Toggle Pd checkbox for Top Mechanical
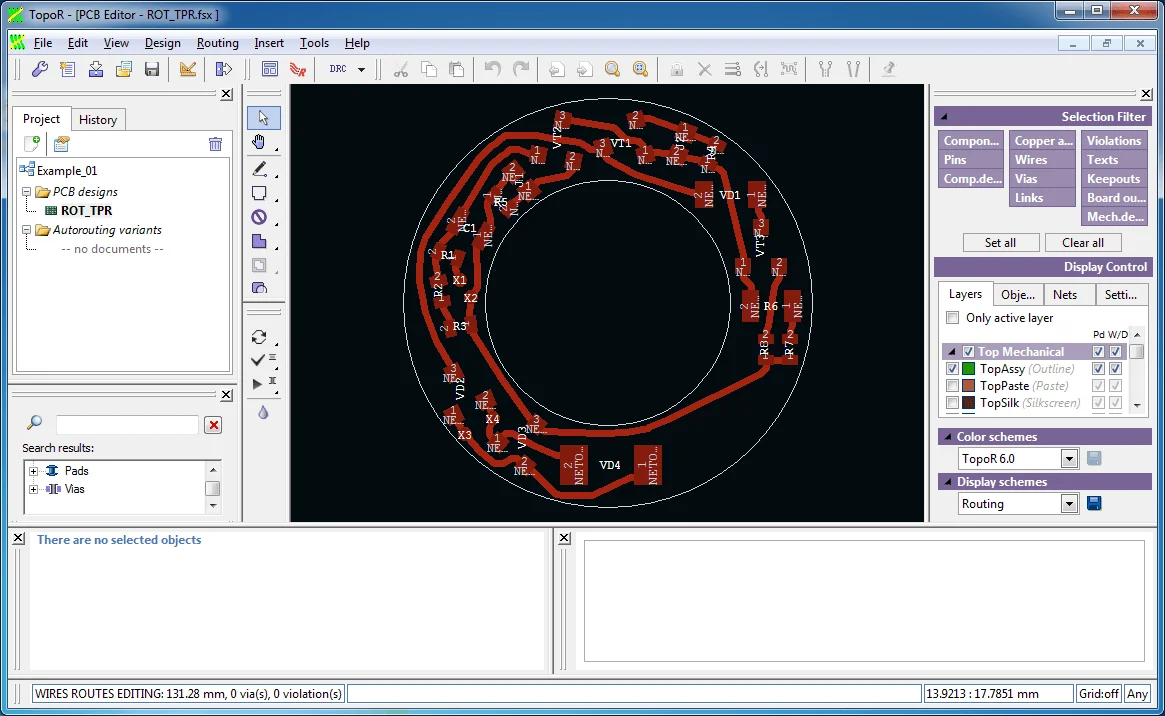1165x716 pixels. click(1098, 351)
